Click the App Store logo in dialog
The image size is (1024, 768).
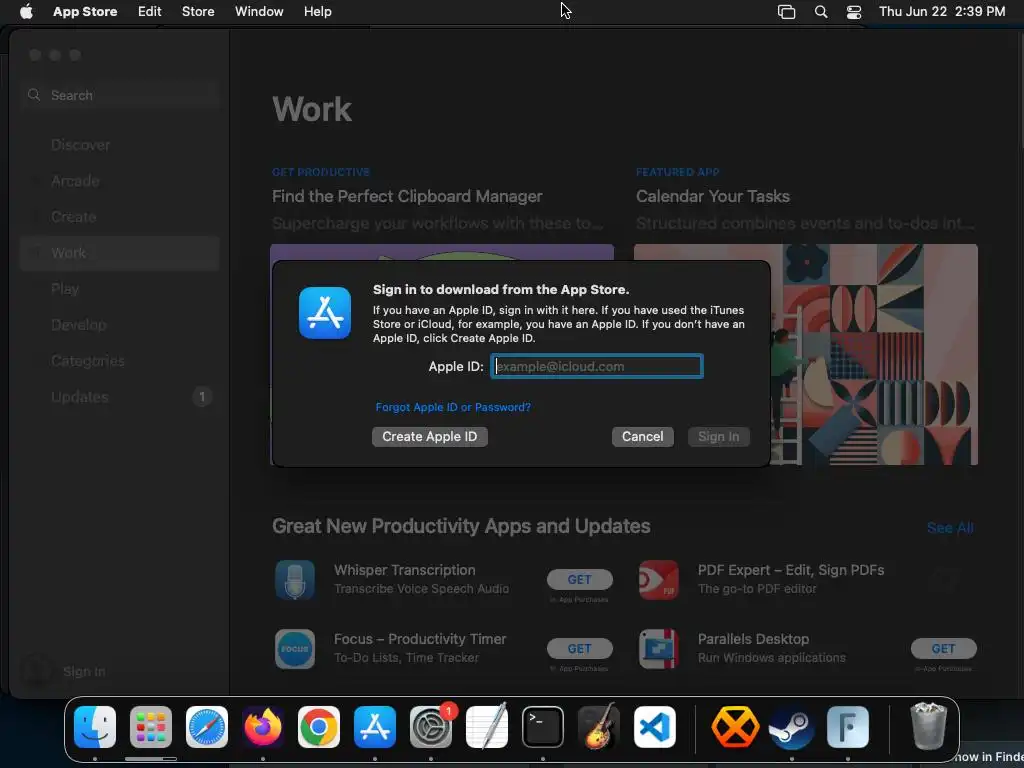click(x=325, y=313)
